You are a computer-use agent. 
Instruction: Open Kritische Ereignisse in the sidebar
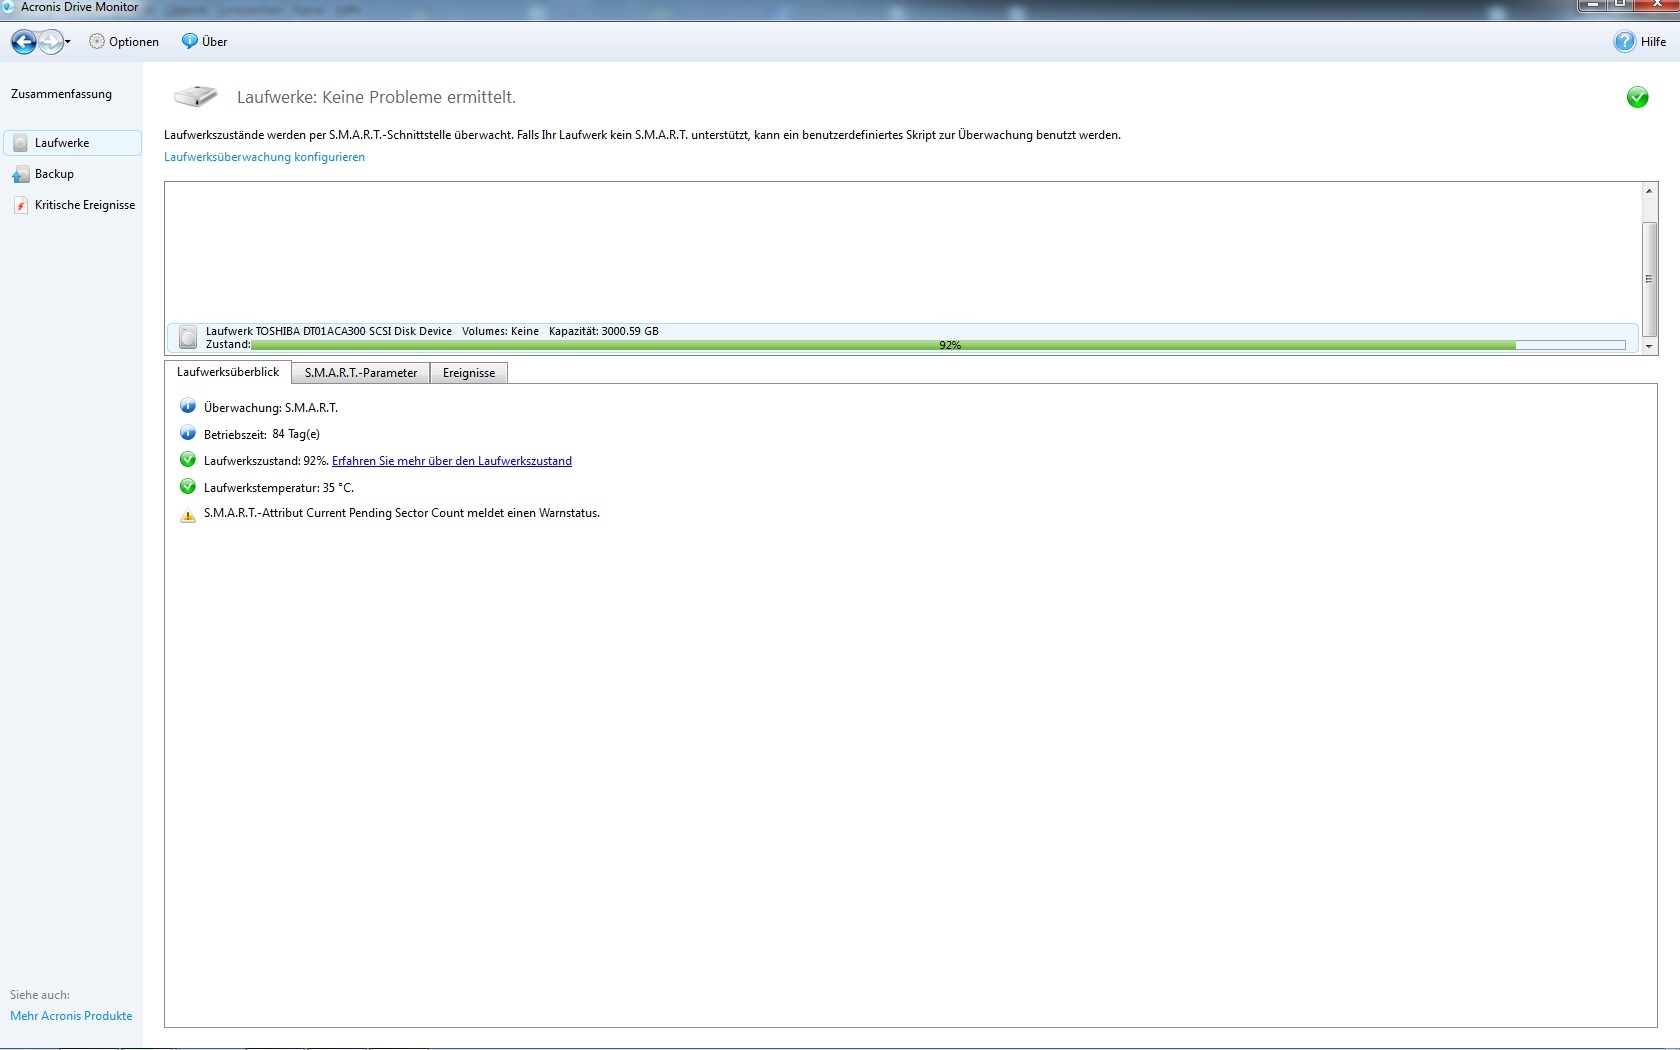tap(85, 205)
